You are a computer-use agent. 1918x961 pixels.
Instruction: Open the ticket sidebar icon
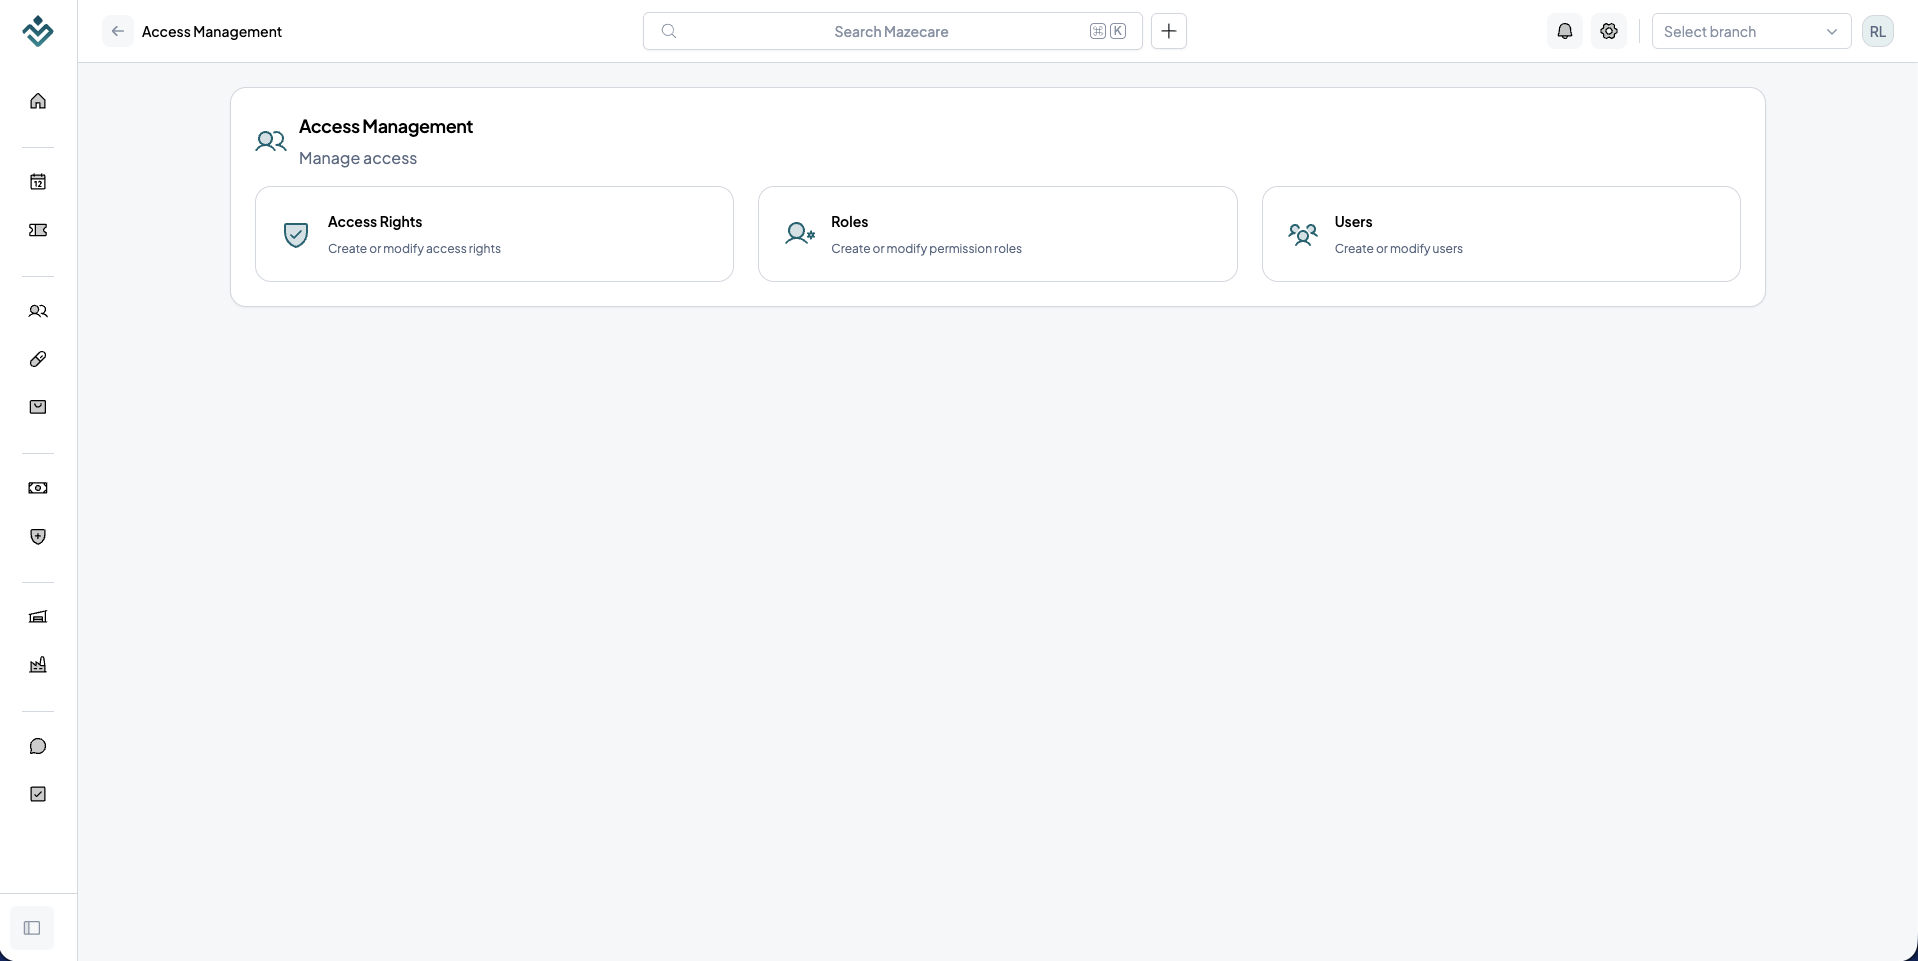point(38,230)
